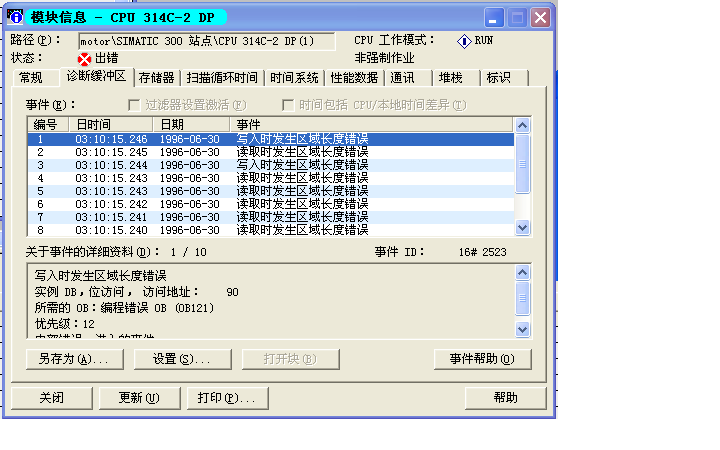Click the 关闭 button
The width and height of the screenshot is (720, 450).
52,398
